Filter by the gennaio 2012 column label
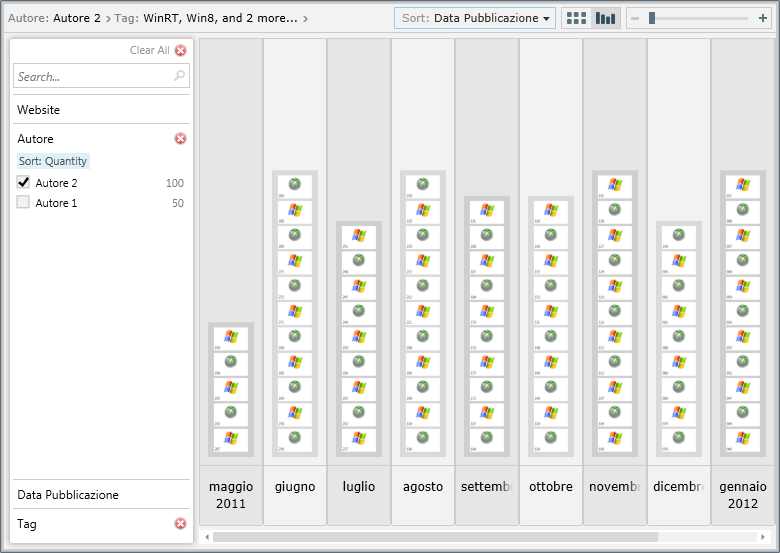Screen dimensions: 780x553 [x=743, y=495]
